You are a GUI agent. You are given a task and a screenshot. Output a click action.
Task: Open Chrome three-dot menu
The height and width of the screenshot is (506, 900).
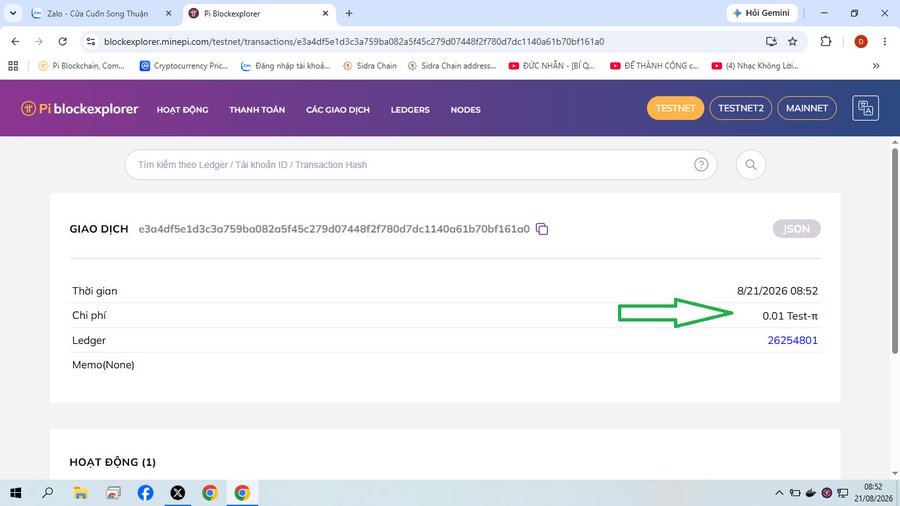click(885, 41)
